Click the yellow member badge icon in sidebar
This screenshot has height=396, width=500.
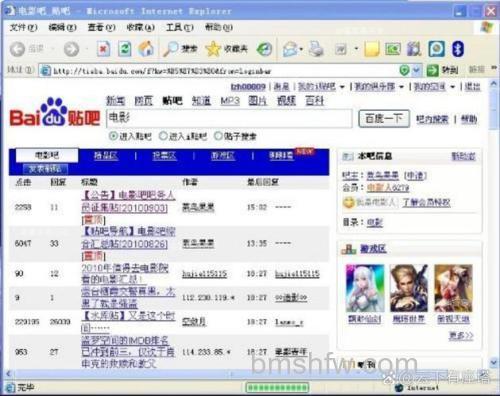tap(349, 202)
